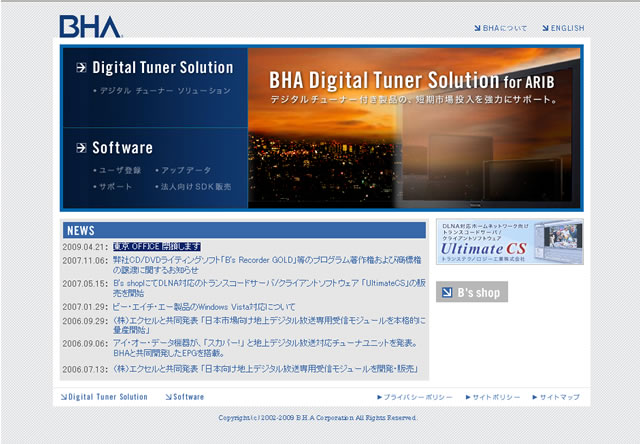The image size is (640, 444).
Task: Open the 2006.07.13 news item
Action: click(x=266, y=369)
